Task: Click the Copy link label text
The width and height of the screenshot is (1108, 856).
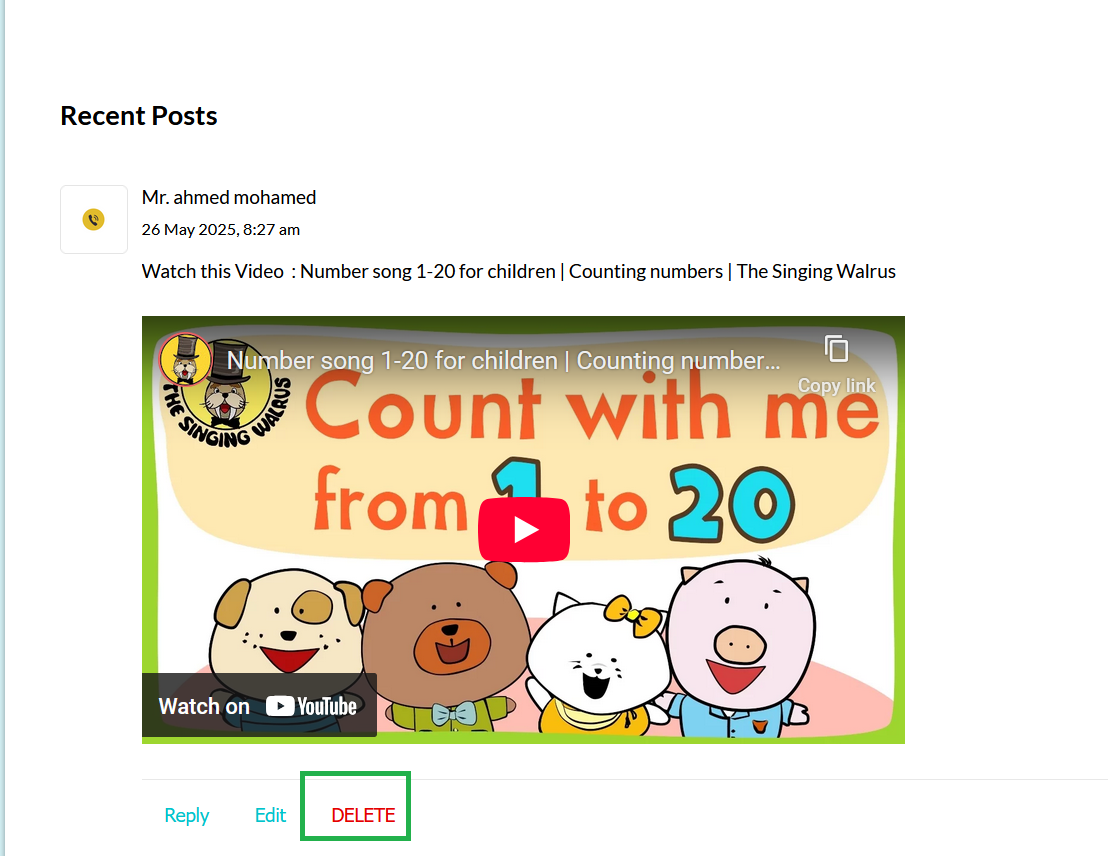Action: [x=837, y=385]
